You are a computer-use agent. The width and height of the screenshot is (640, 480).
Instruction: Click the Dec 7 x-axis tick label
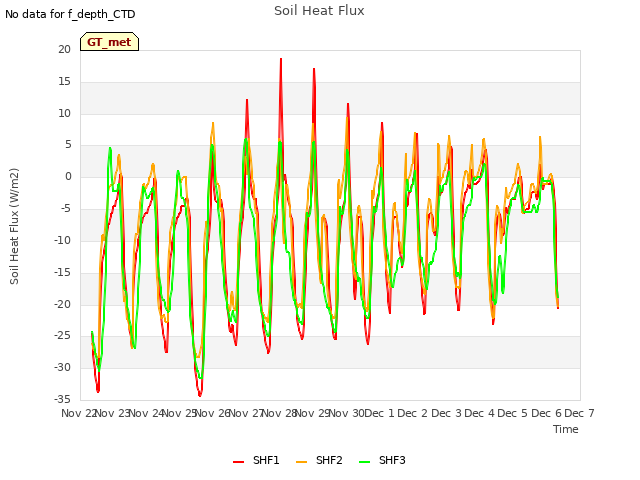point(579,413)
